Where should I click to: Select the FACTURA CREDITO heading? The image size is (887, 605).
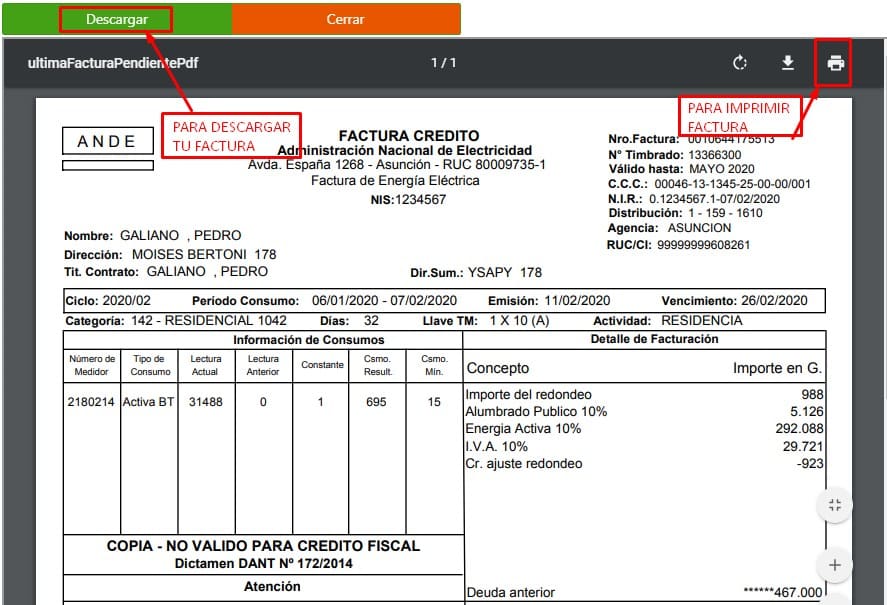point(409,136)
